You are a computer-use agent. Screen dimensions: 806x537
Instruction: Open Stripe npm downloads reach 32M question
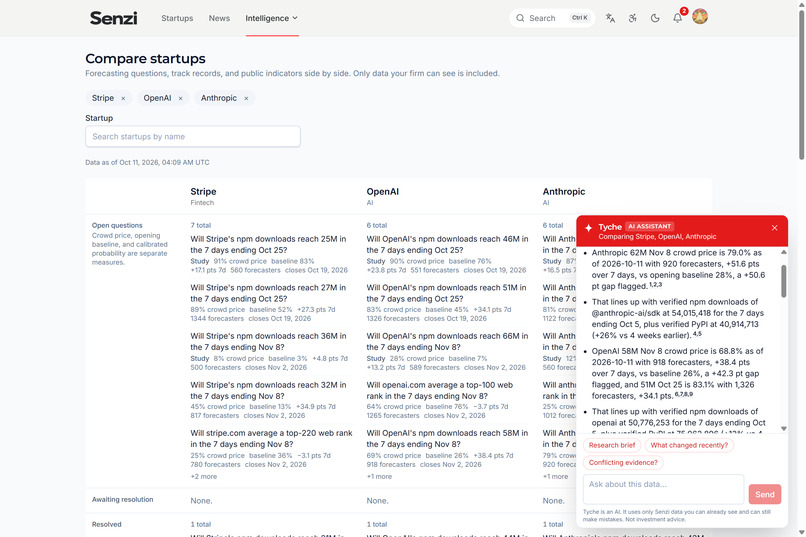click(x=268, y=390)
